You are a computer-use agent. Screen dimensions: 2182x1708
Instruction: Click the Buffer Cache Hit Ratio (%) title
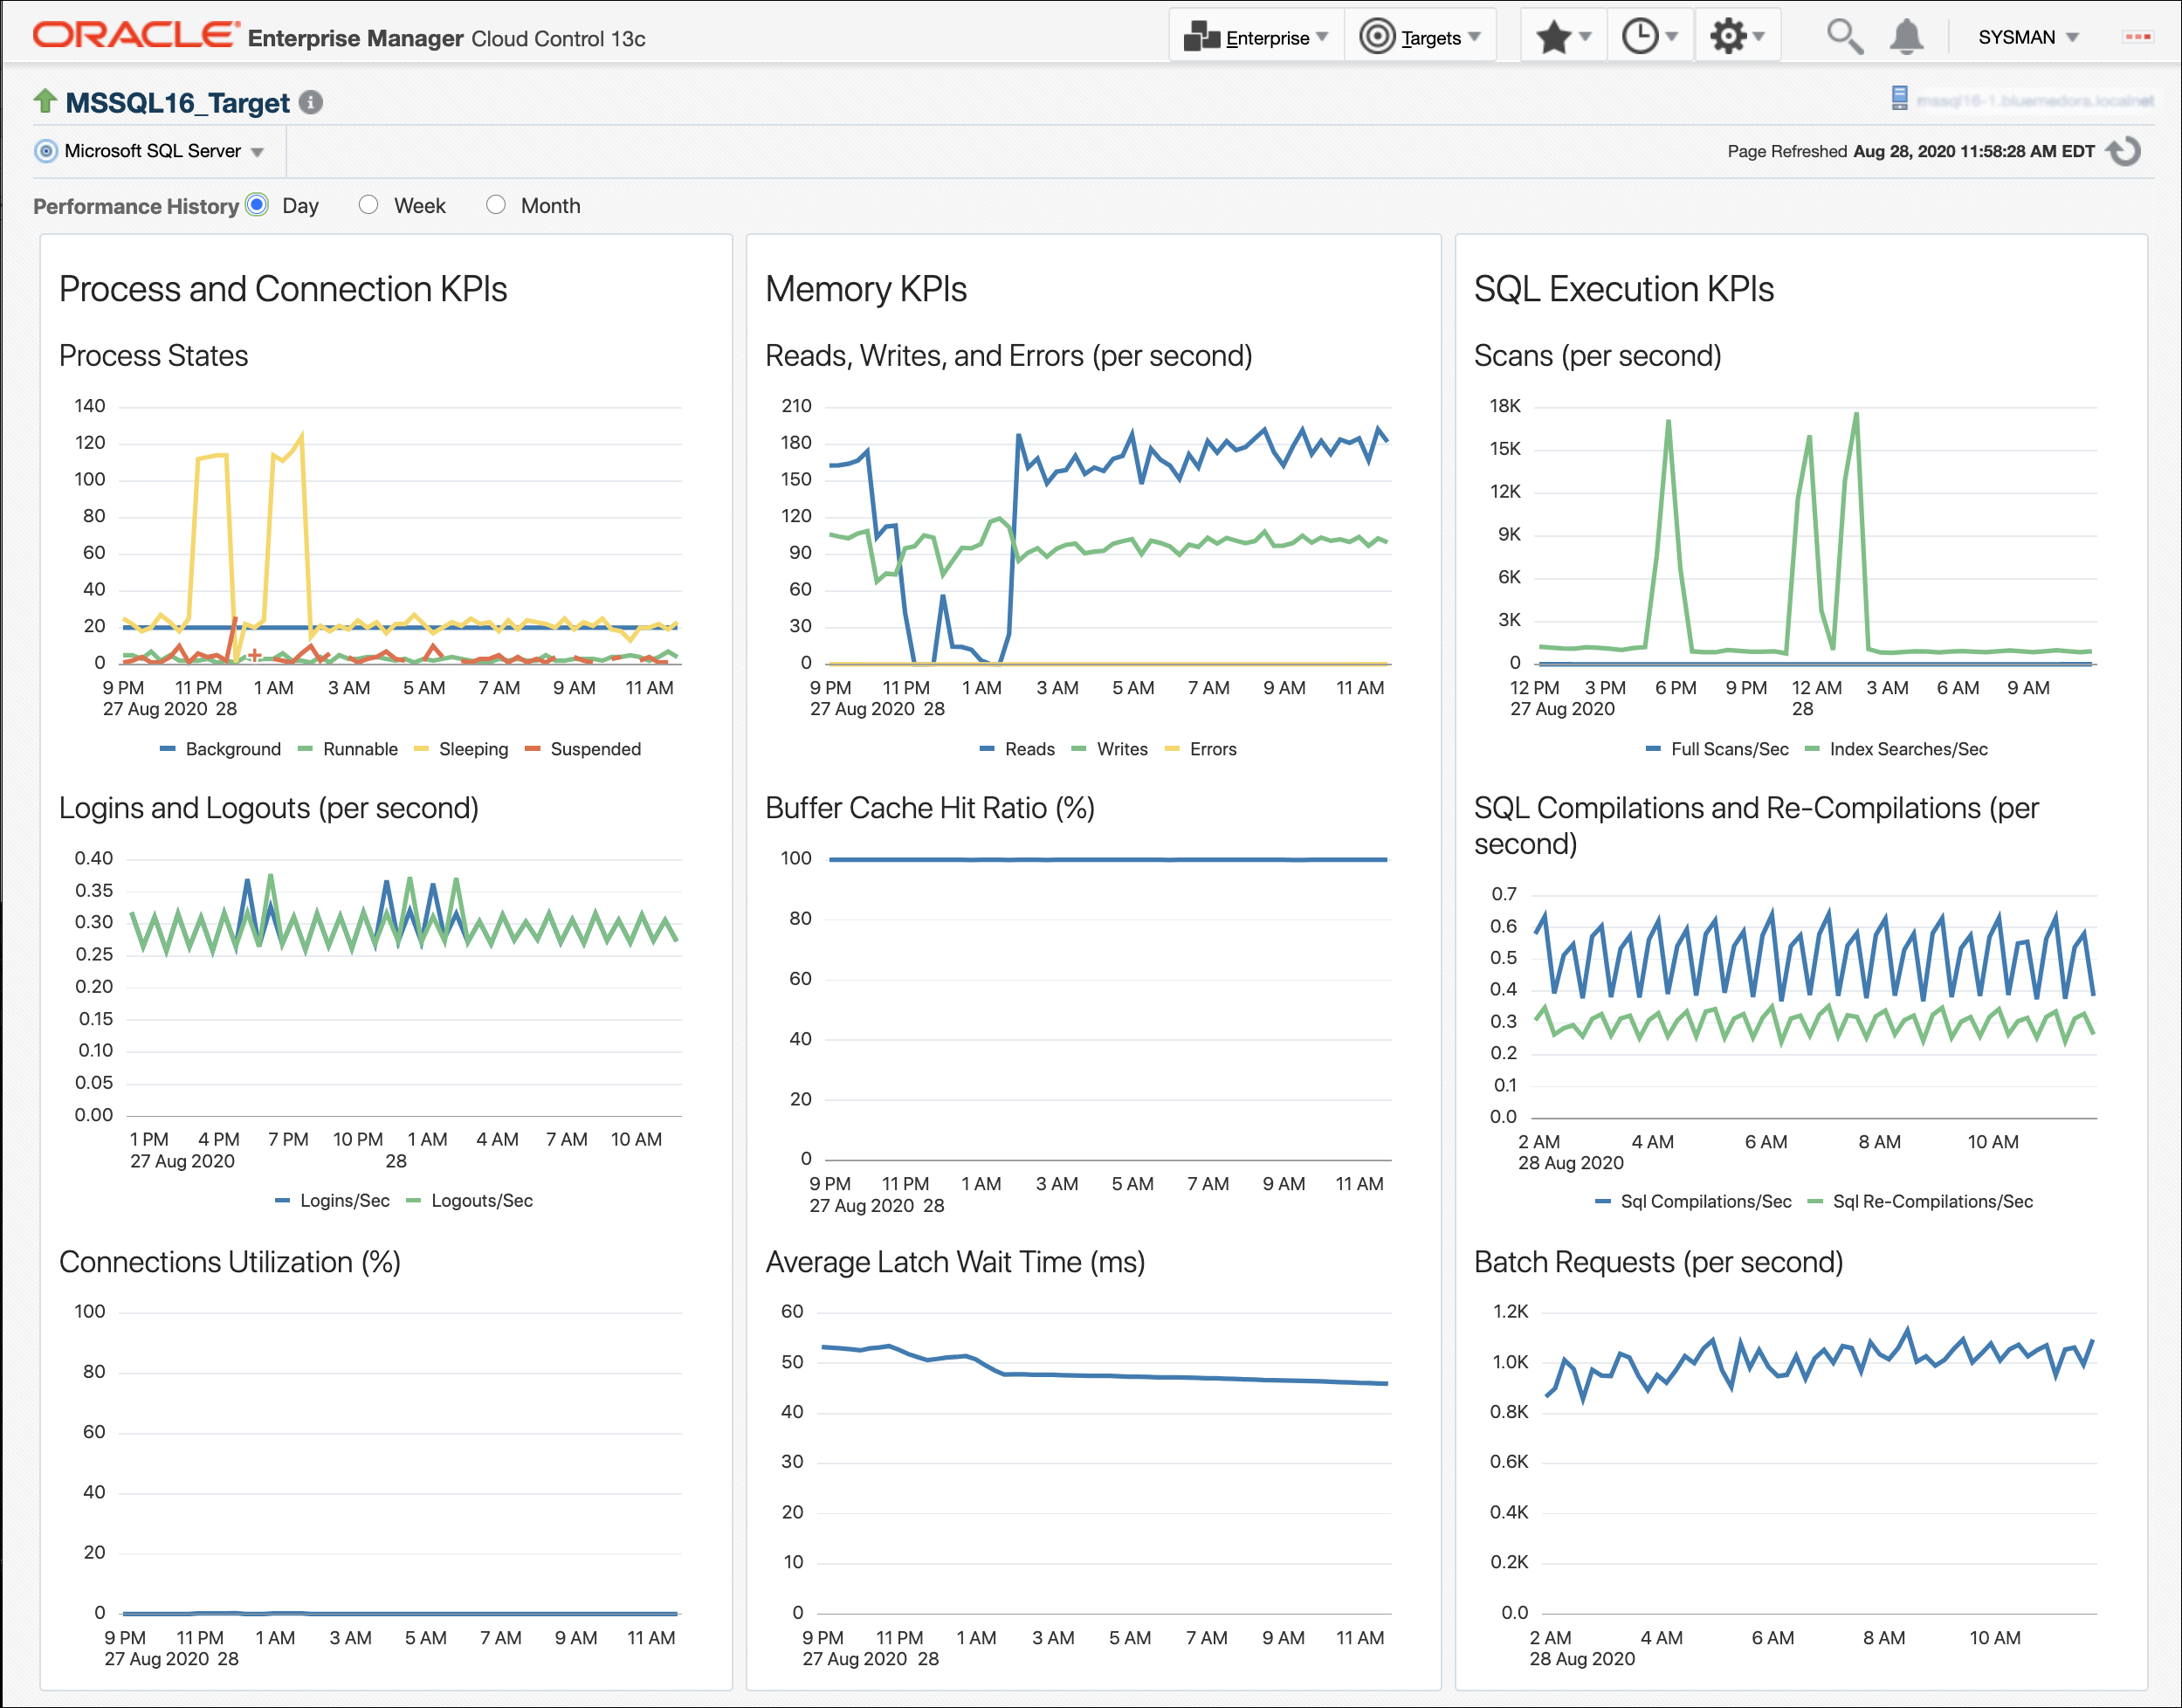tap(930, 808)
